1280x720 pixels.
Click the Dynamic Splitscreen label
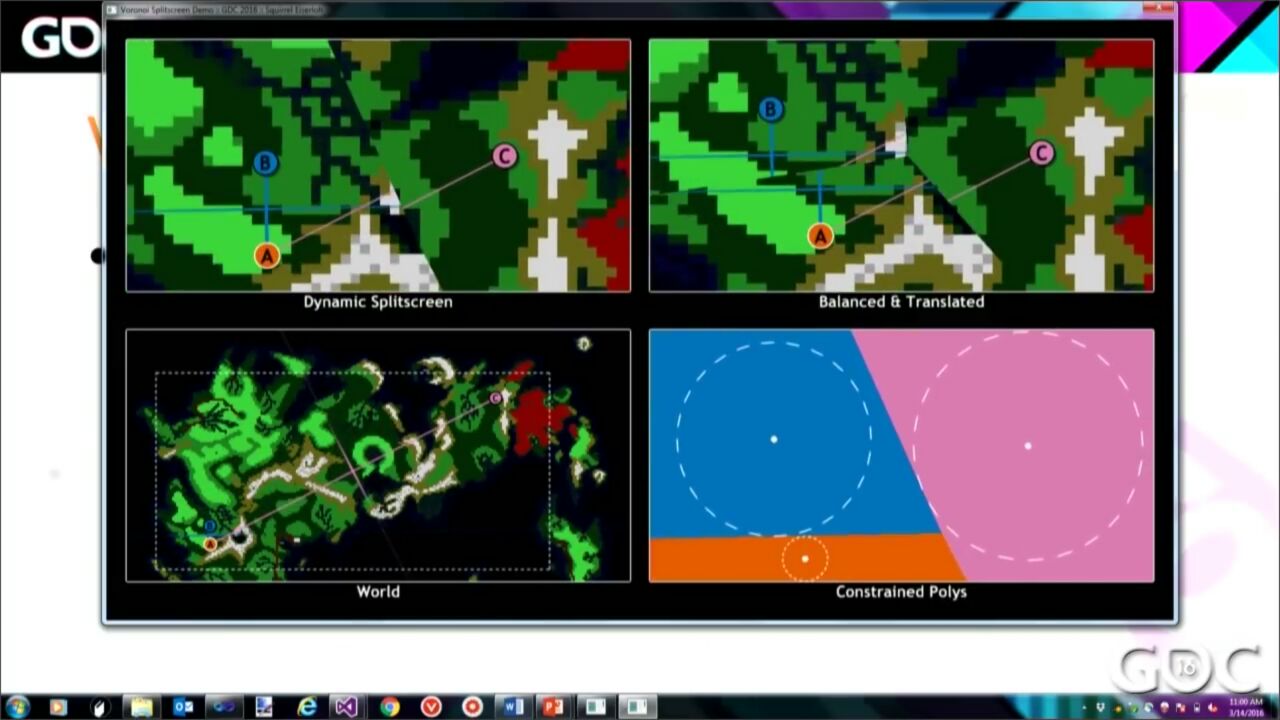coord(378,302)
